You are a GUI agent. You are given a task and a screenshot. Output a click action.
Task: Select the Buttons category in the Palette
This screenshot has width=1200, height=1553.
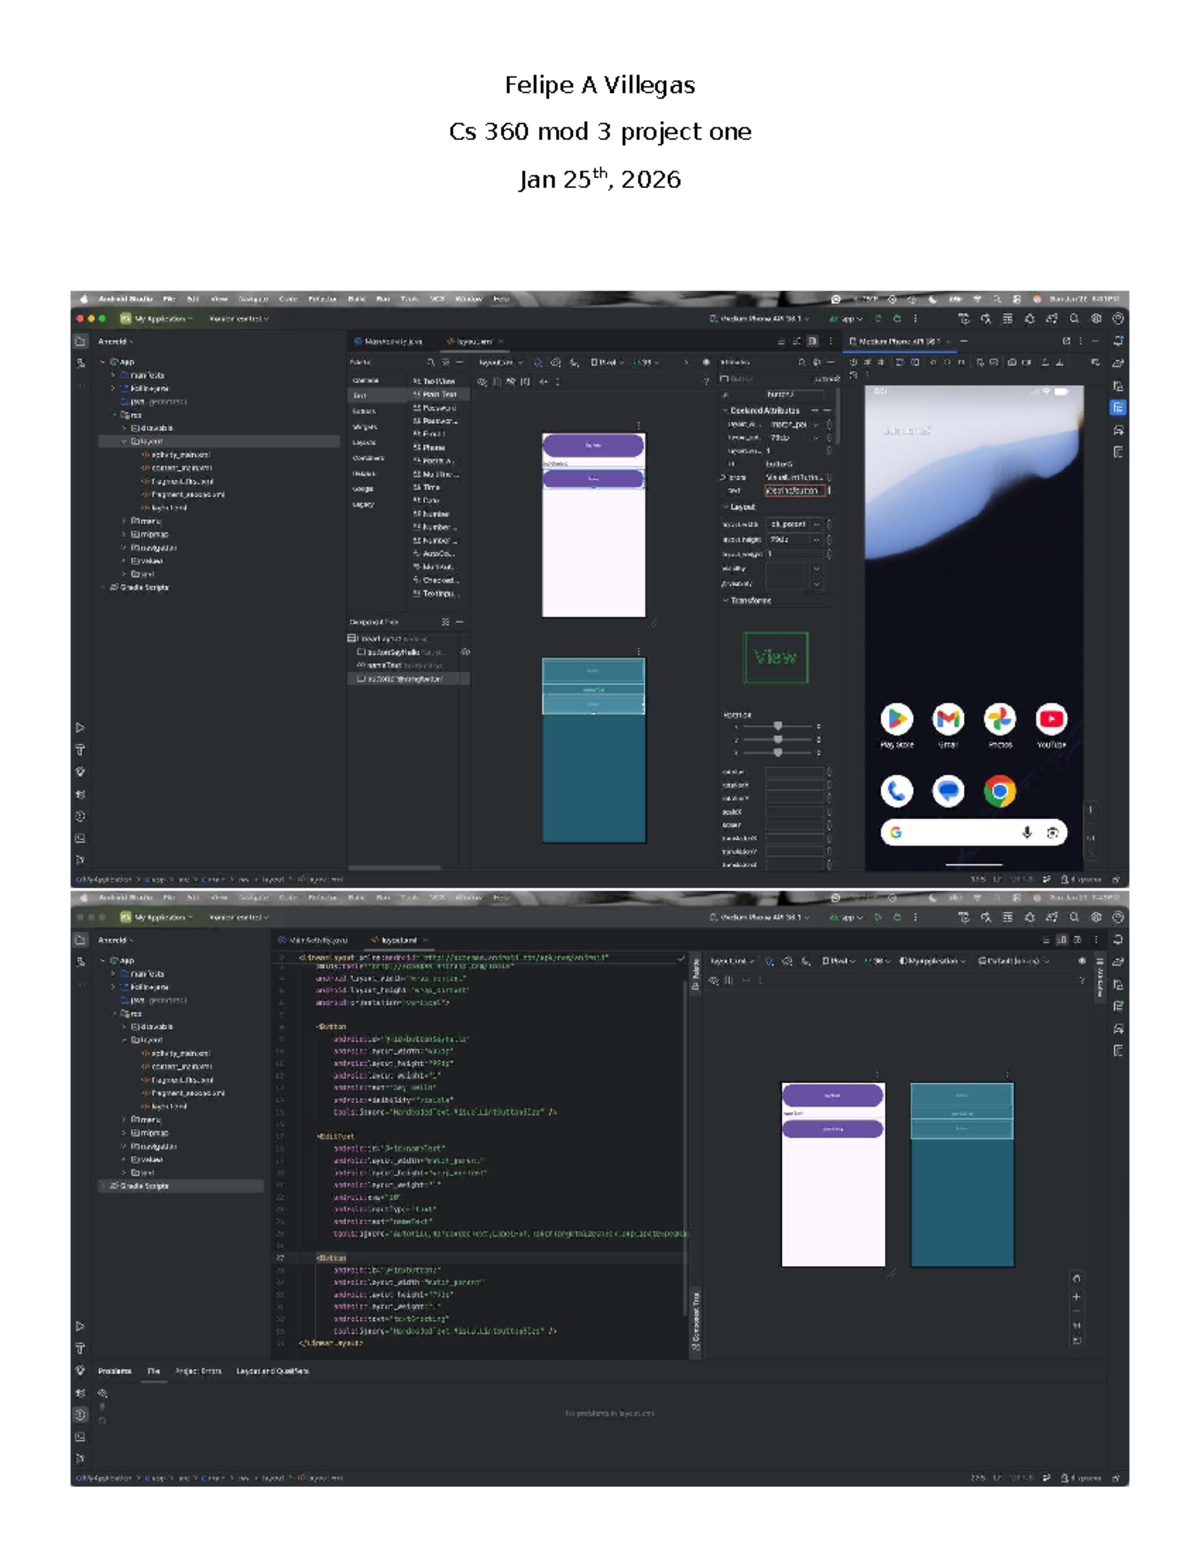(x=364, y=411)
